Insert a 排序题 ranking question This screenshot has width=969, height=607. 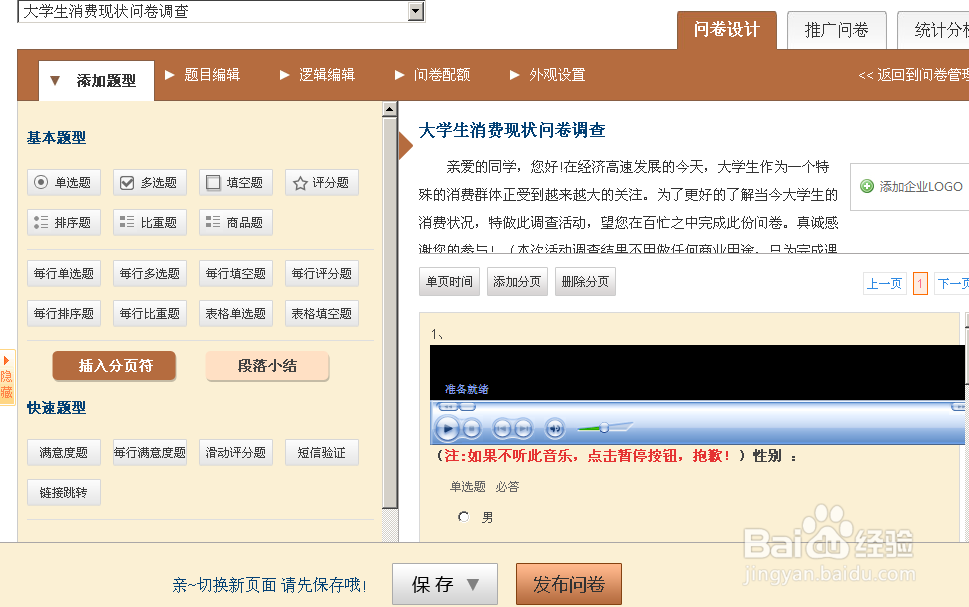(63, 222)
